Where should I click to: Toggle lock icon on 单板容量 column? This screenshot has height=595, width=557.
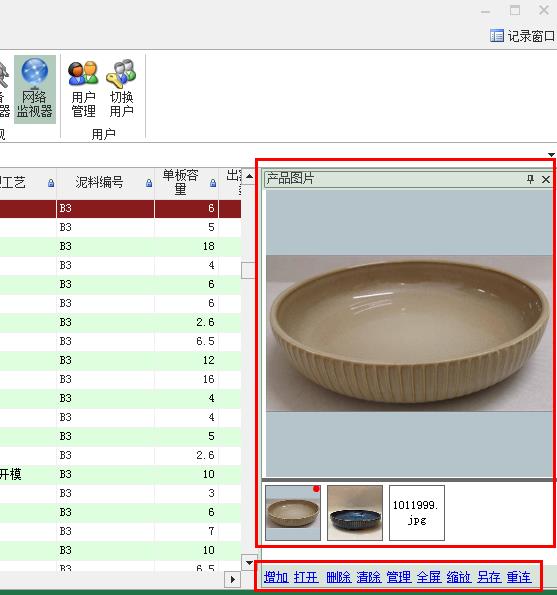coord(213,183)
